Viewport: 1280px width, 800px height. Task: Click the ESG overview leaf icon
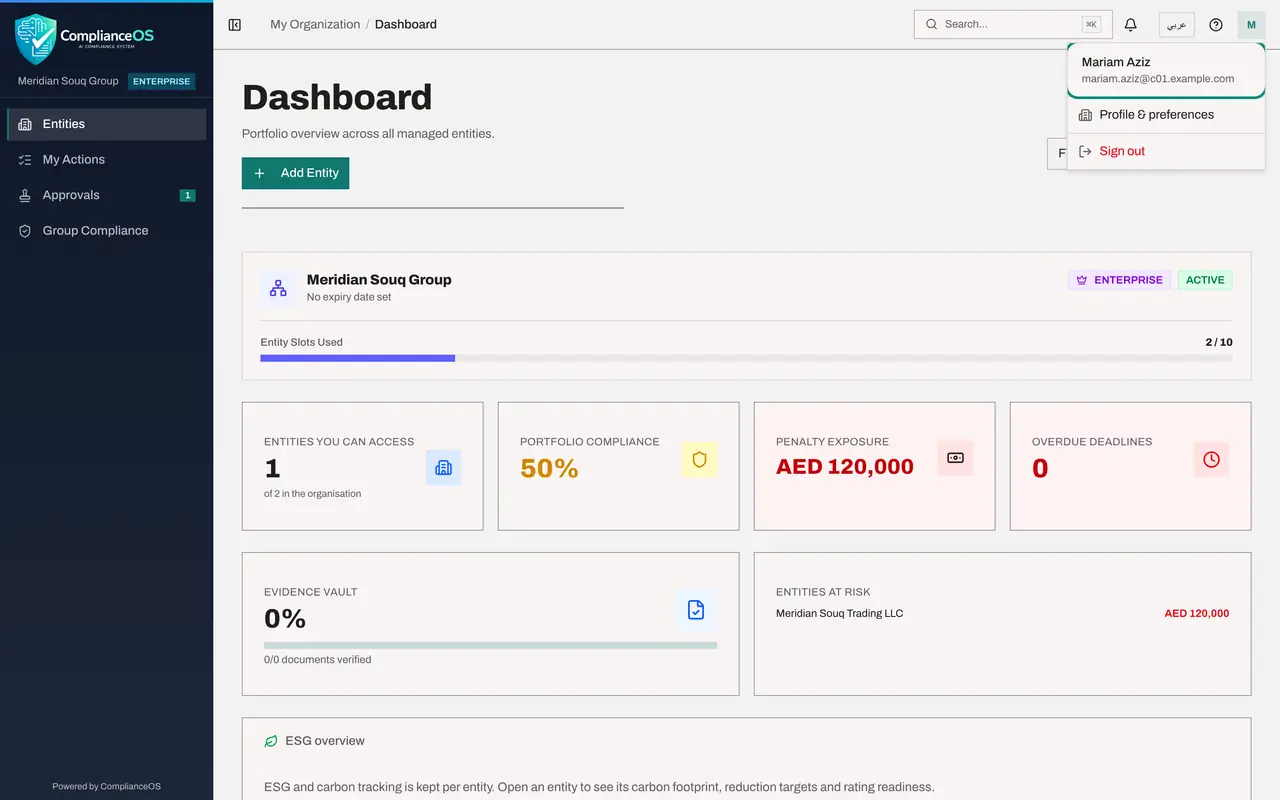click(x=271, y=741)
